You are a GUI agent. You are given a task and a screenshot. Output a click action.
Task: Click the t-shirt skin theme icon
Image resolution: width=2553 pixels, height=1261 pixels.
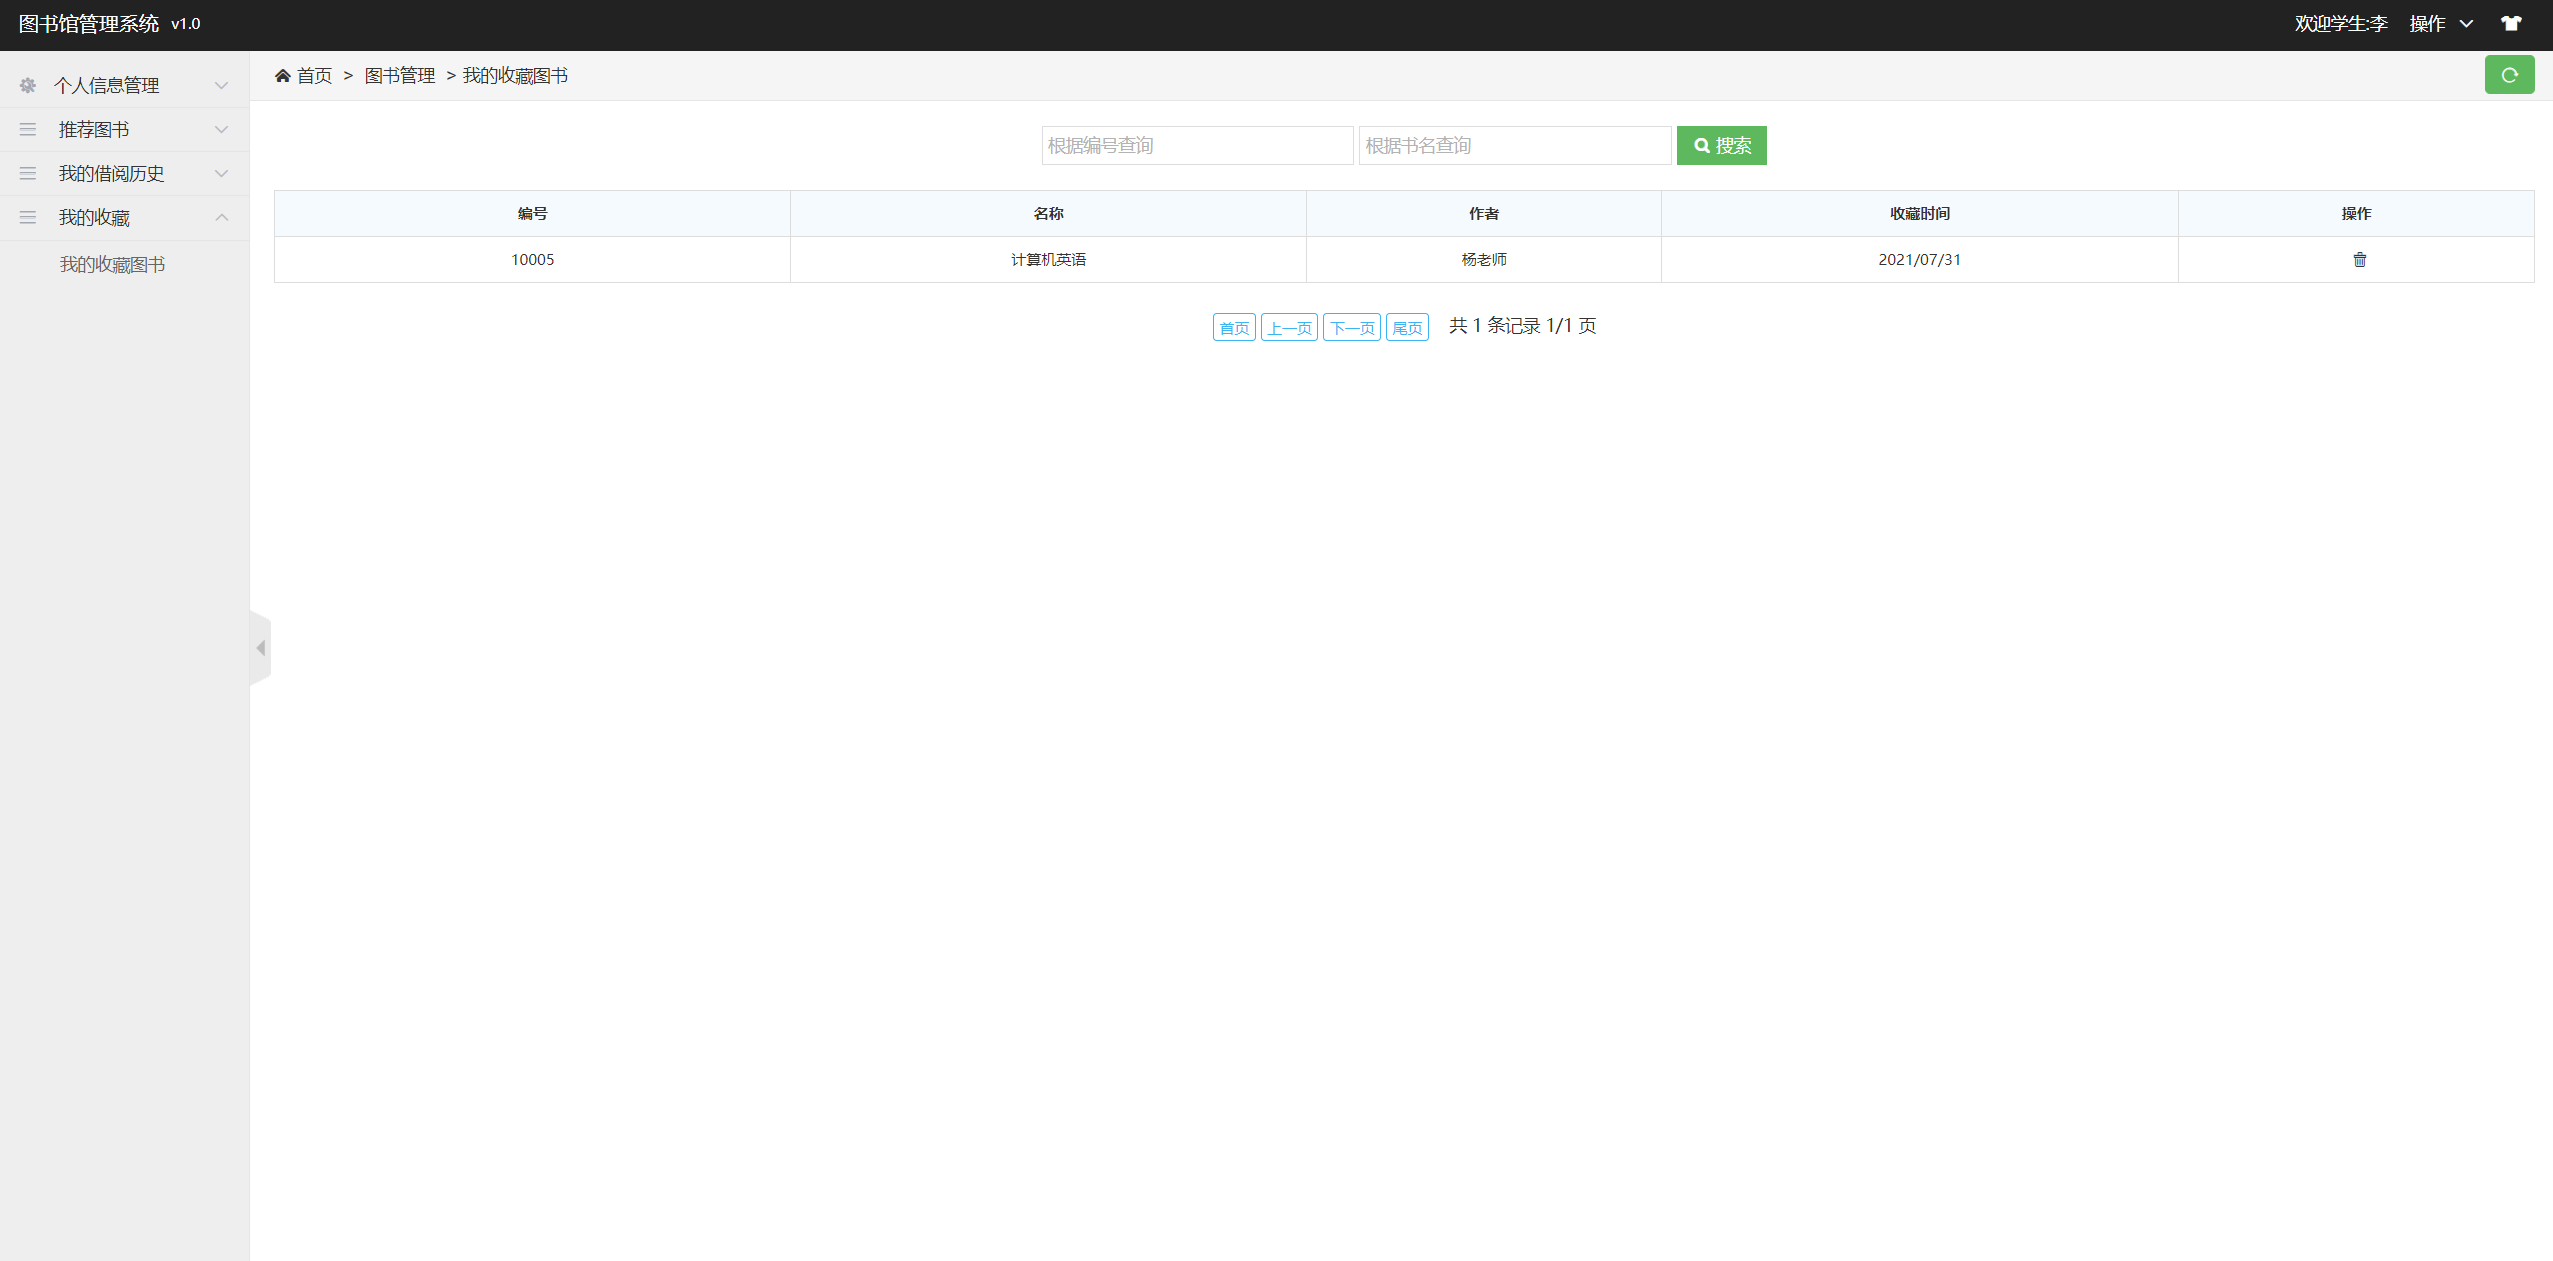pos(2510,24)
